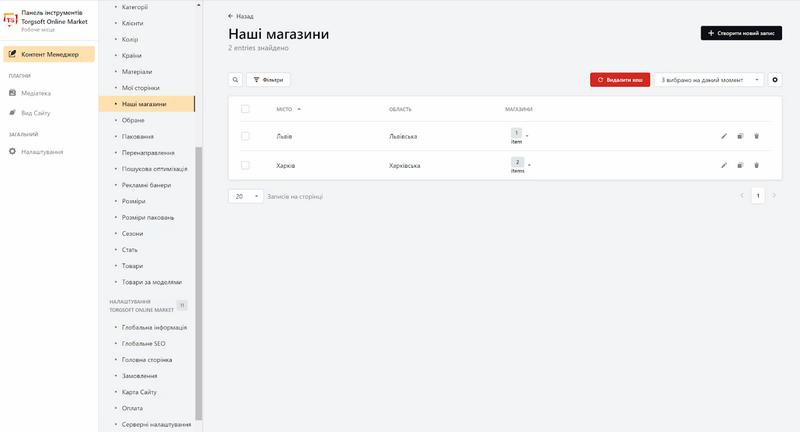Delete the Харків entry with trash icon
The image size is (800, 432).
click(x=756, y=165)
